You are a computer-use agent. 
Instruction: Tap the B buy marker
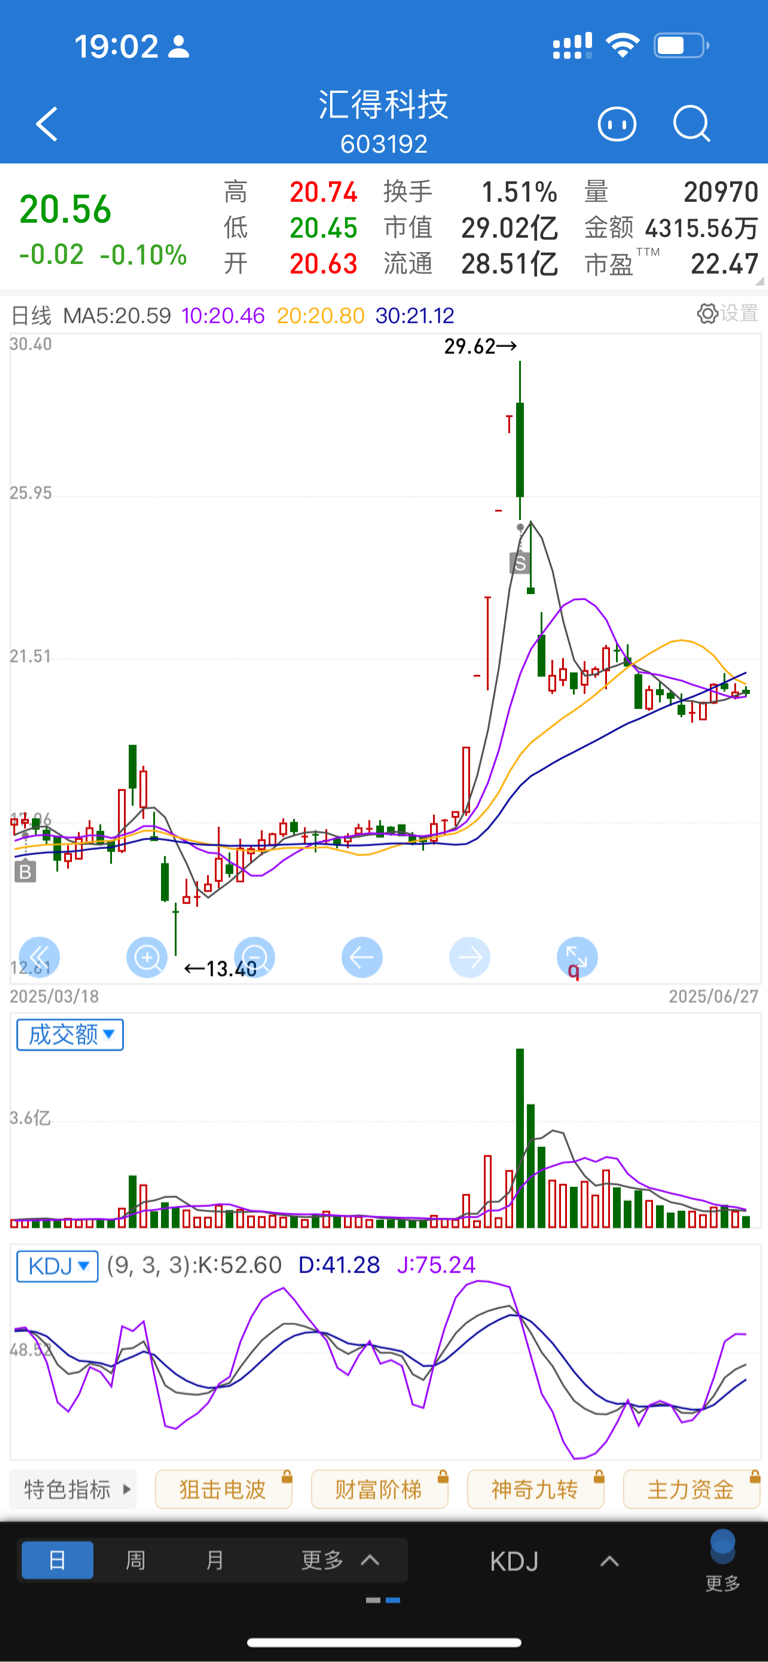(25, 872)
